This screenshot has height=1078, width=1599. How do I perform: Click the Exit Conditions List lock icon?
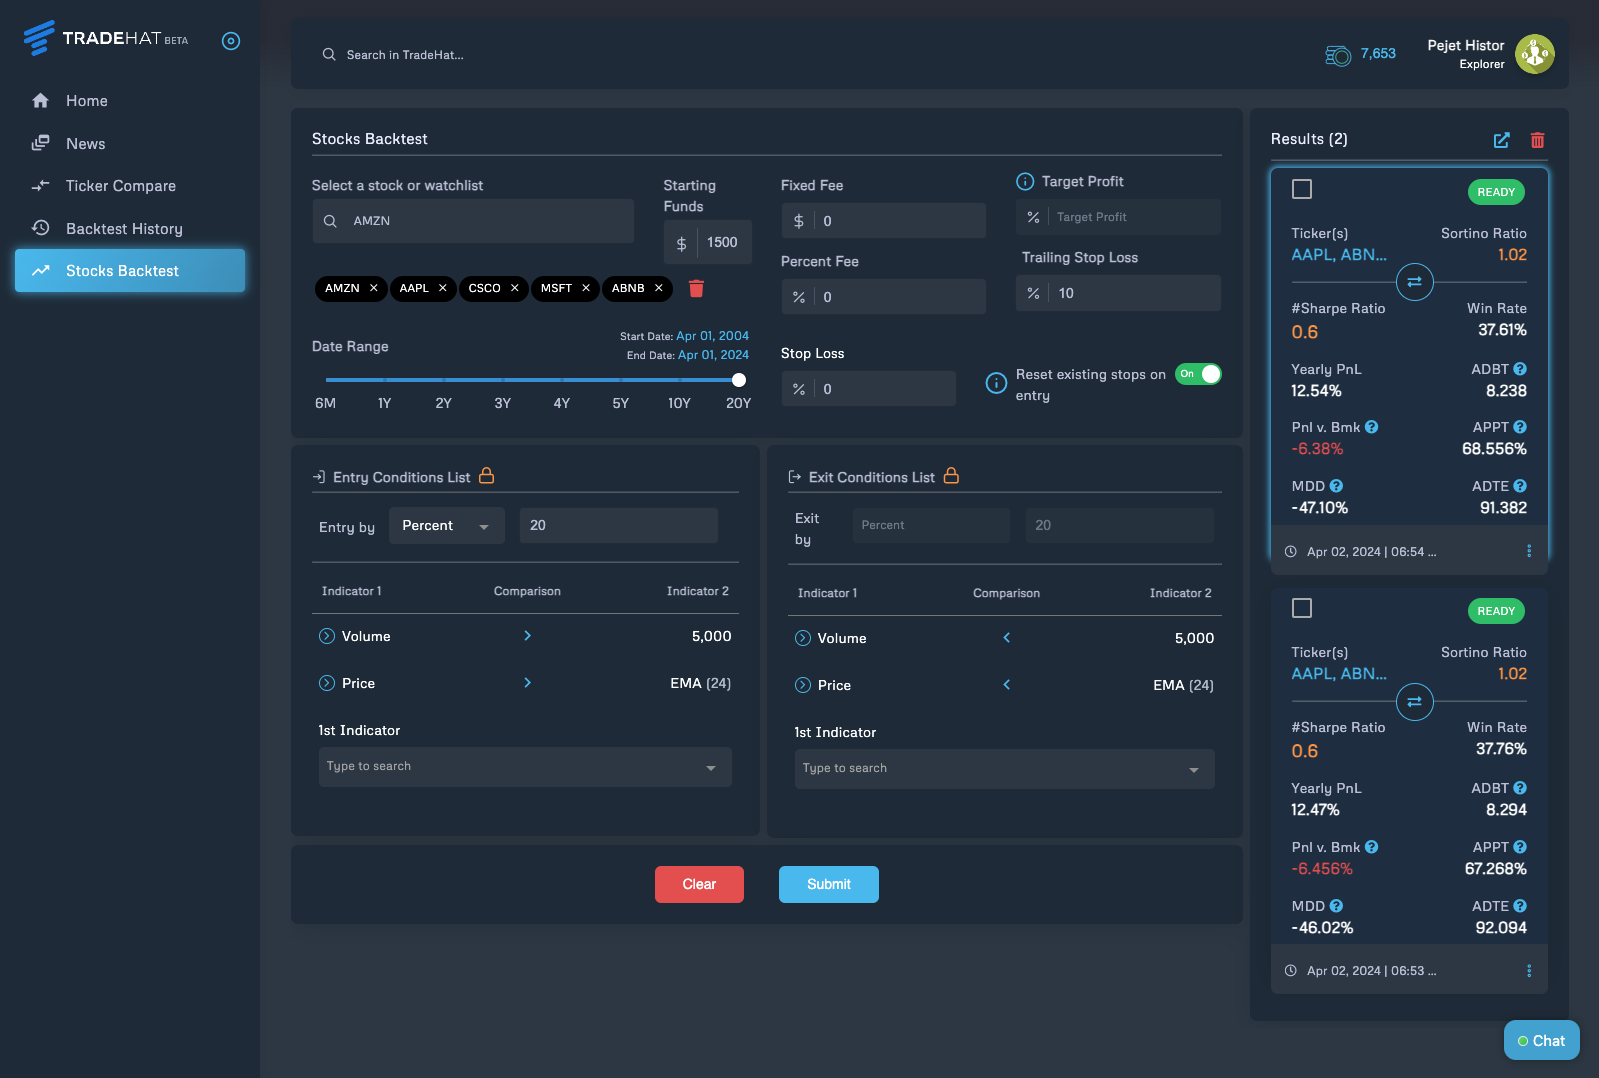[951, 476]
